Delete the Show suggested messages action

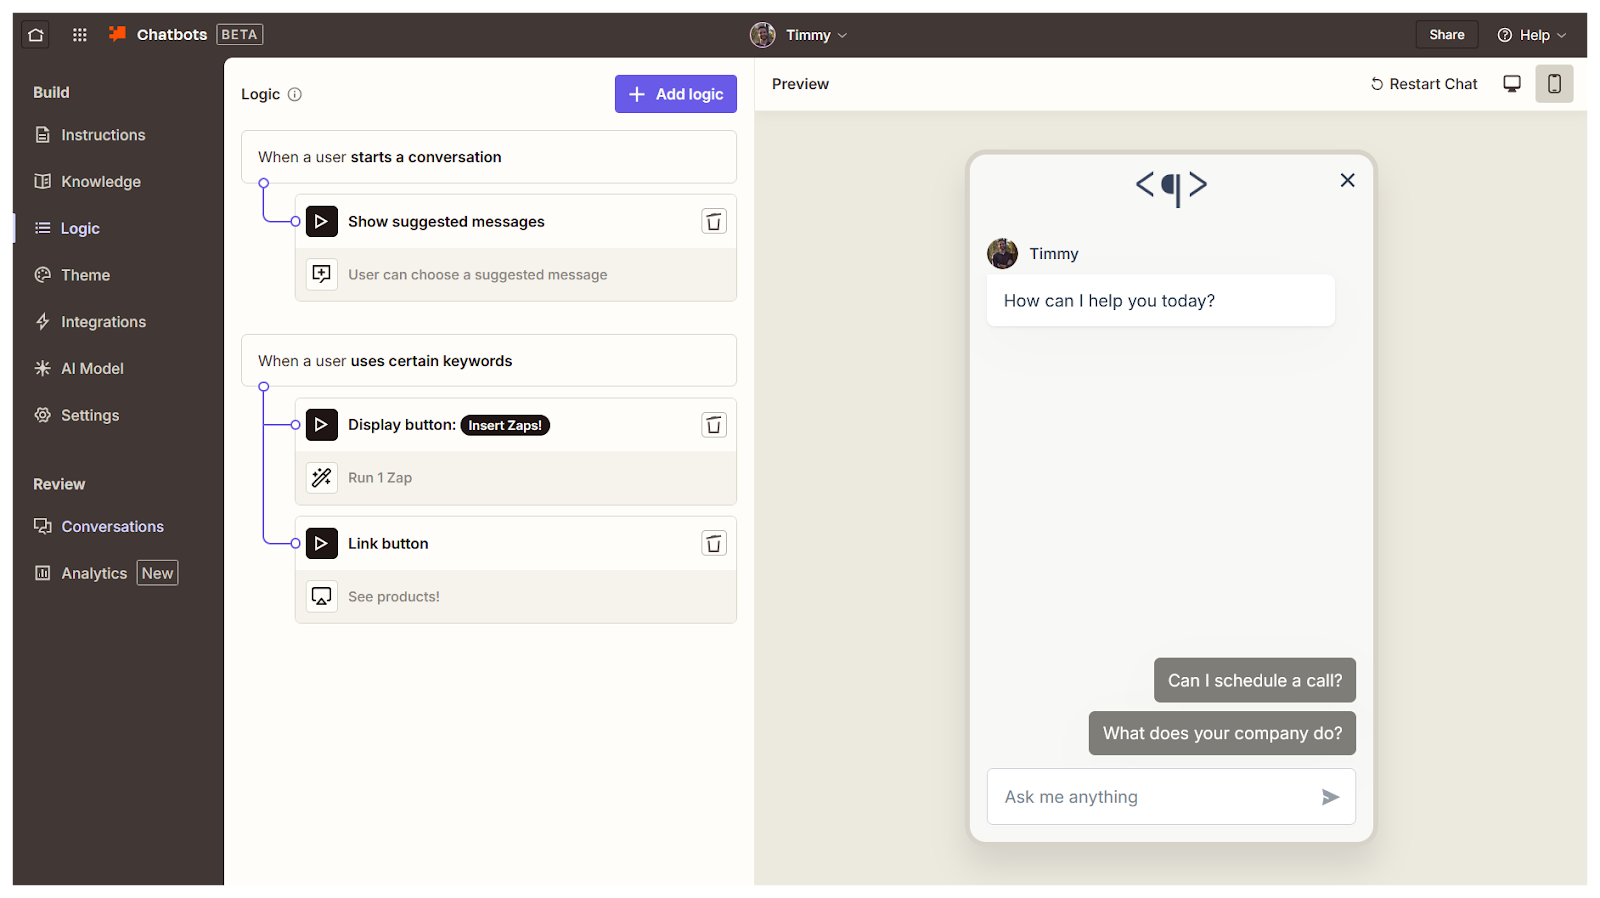713,222
